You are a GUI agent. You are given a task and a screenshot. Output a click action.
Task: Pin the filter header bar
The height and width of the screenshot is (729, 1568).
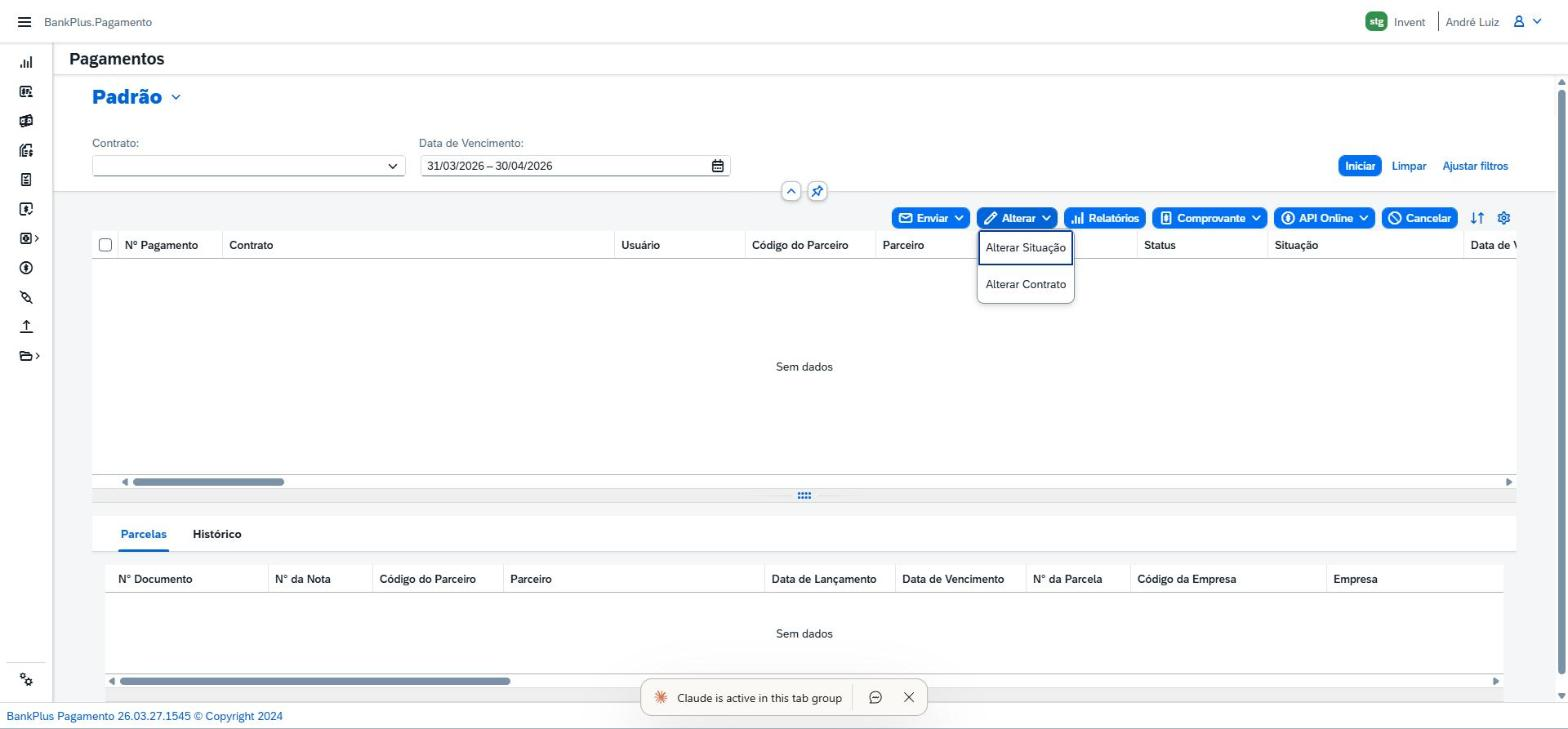tap(817, 191)
